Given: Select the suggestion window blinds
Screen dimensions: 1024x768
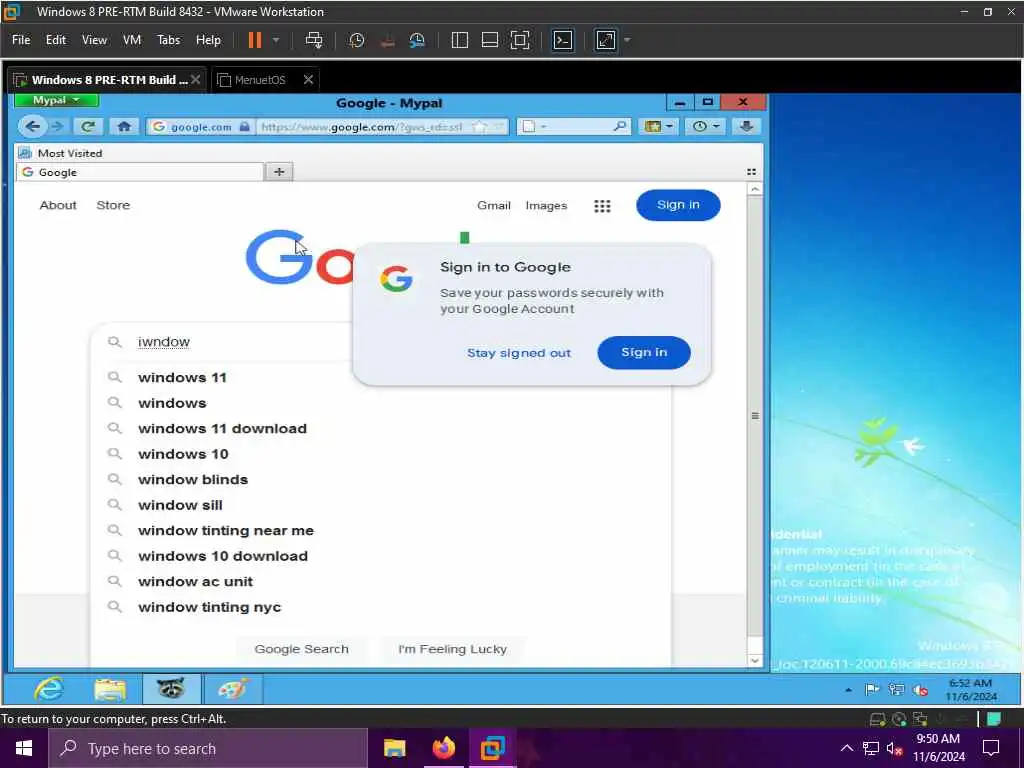Looking at the screenshot, I should [193, 479].
